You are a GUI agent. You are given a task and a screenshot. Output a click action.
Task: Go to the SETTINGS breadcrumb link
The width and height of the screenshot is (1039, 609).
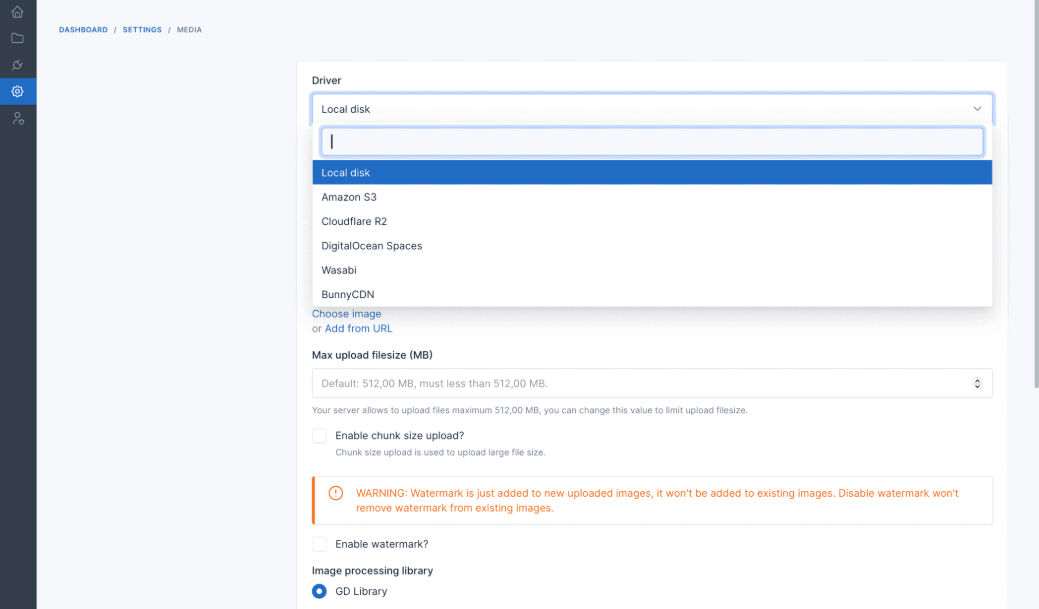tap(142, 30)
